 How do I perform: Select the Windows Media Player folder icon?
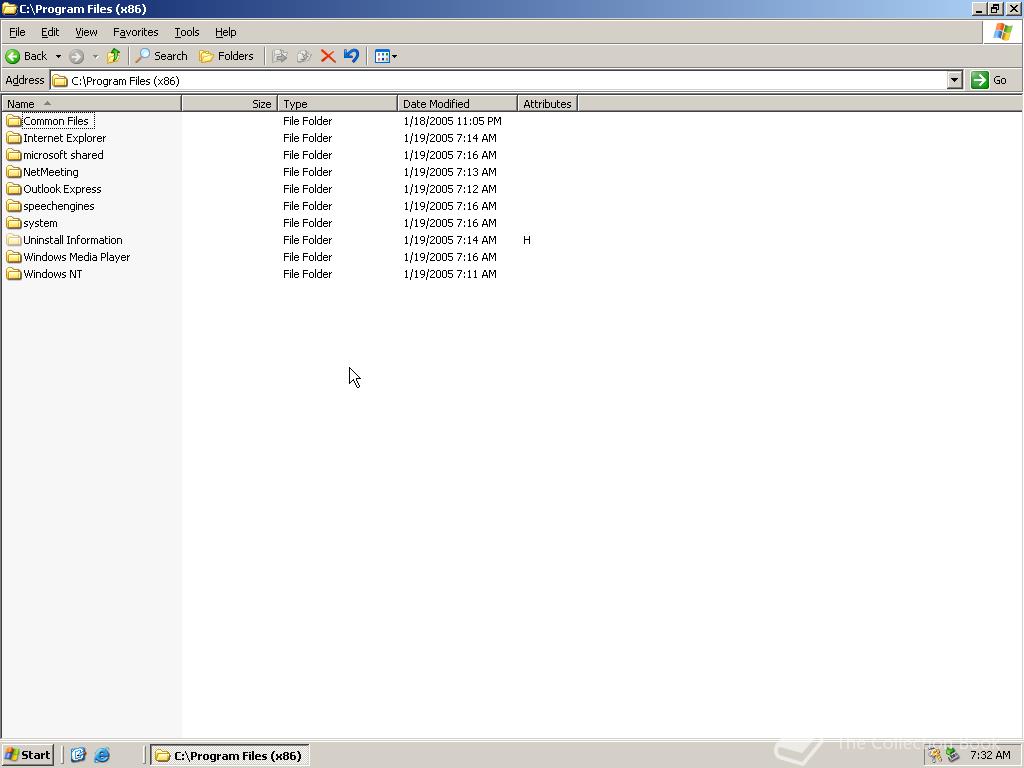[14, 257]
